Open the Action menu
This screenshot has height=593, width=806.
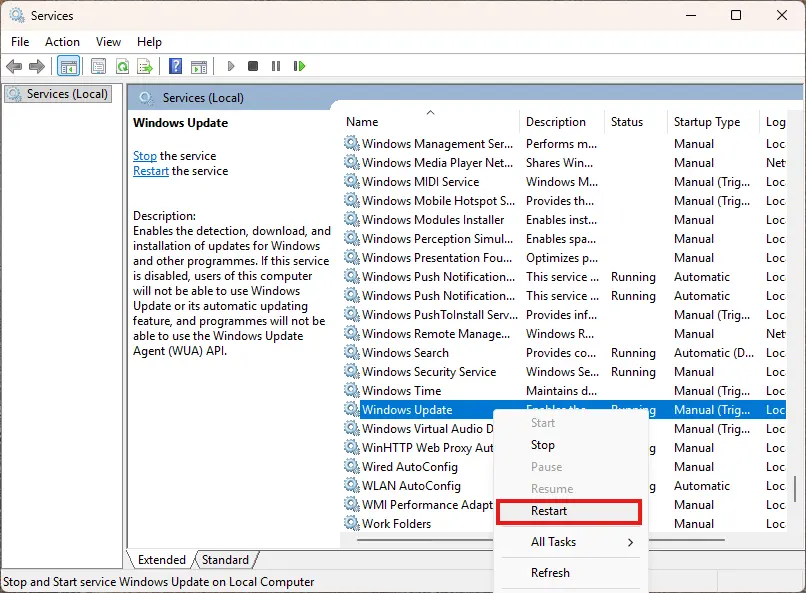pyautogui.click(x=62, y=42)
